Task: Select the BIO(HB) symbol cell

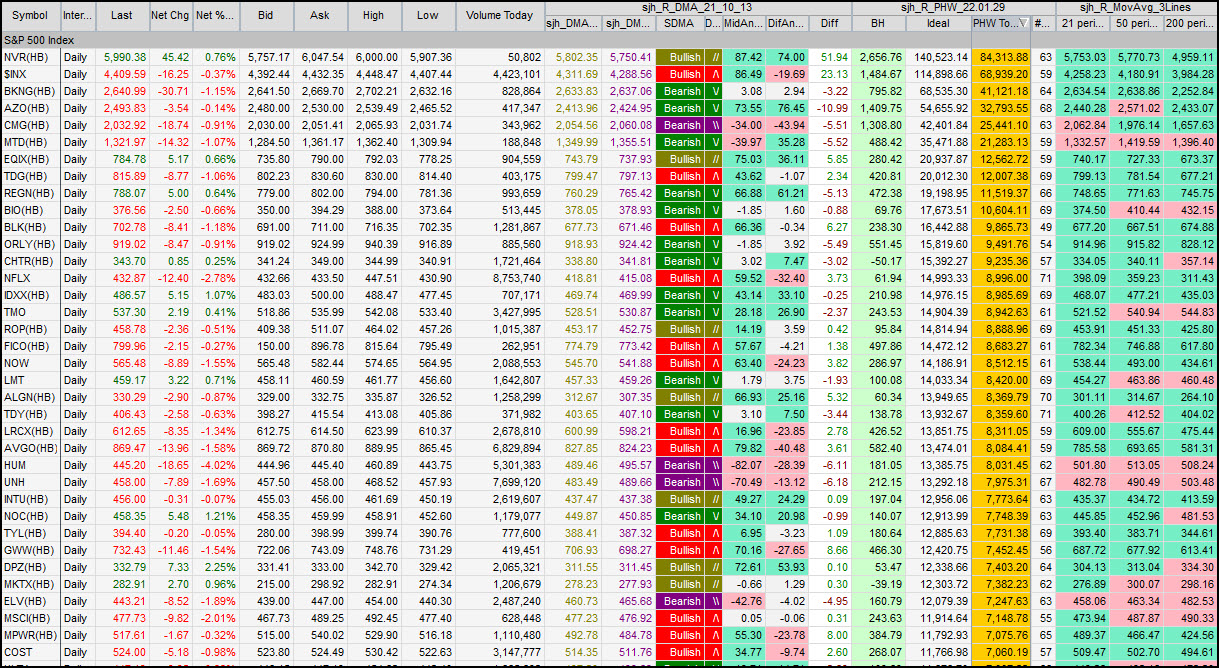Action: tap(30, 210)
